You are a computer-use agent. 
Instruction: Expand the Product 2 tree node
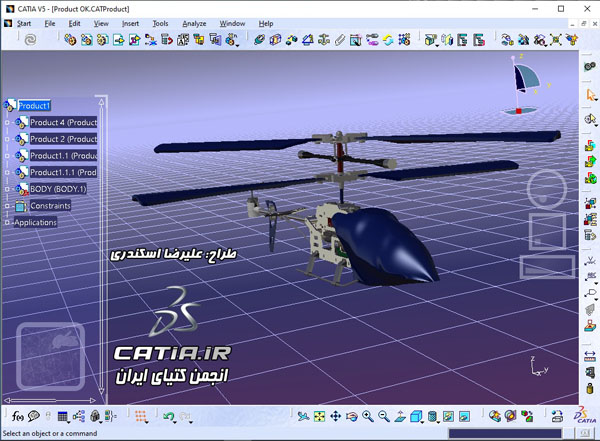[x=7, y=139]
